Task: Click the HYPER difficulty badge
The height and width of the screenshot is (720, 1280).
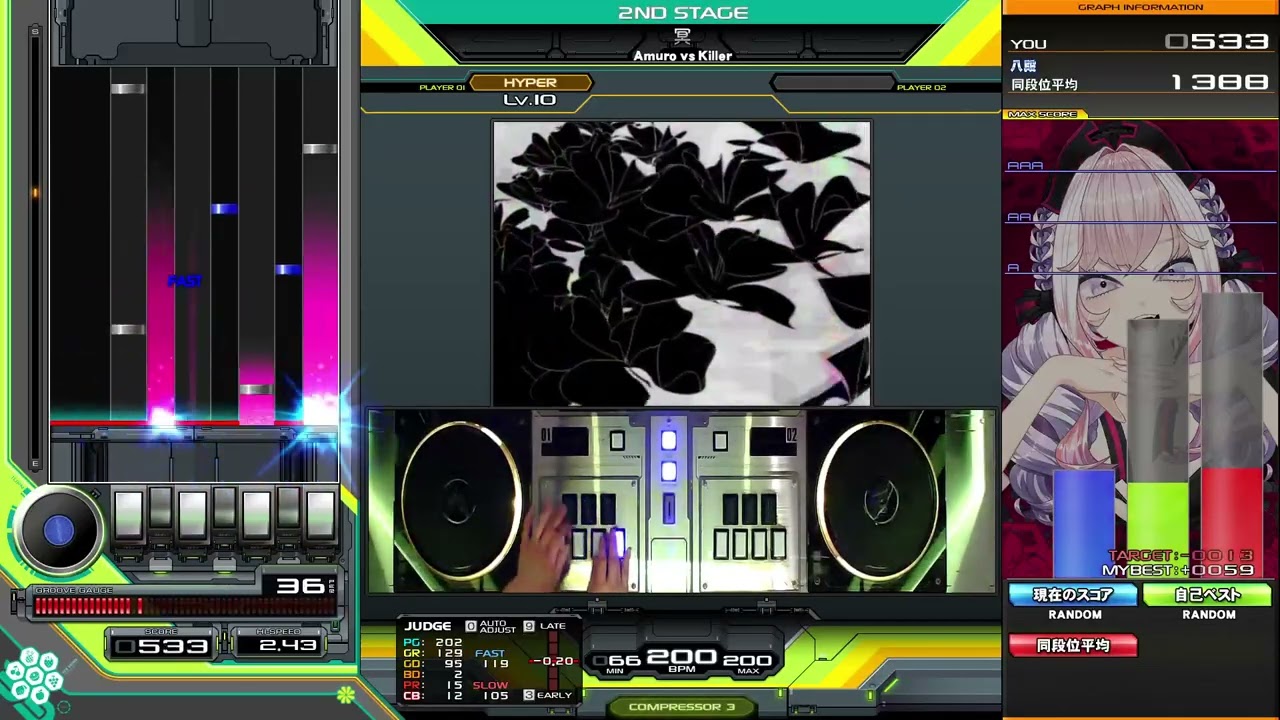Action: (x=530, y=83)
